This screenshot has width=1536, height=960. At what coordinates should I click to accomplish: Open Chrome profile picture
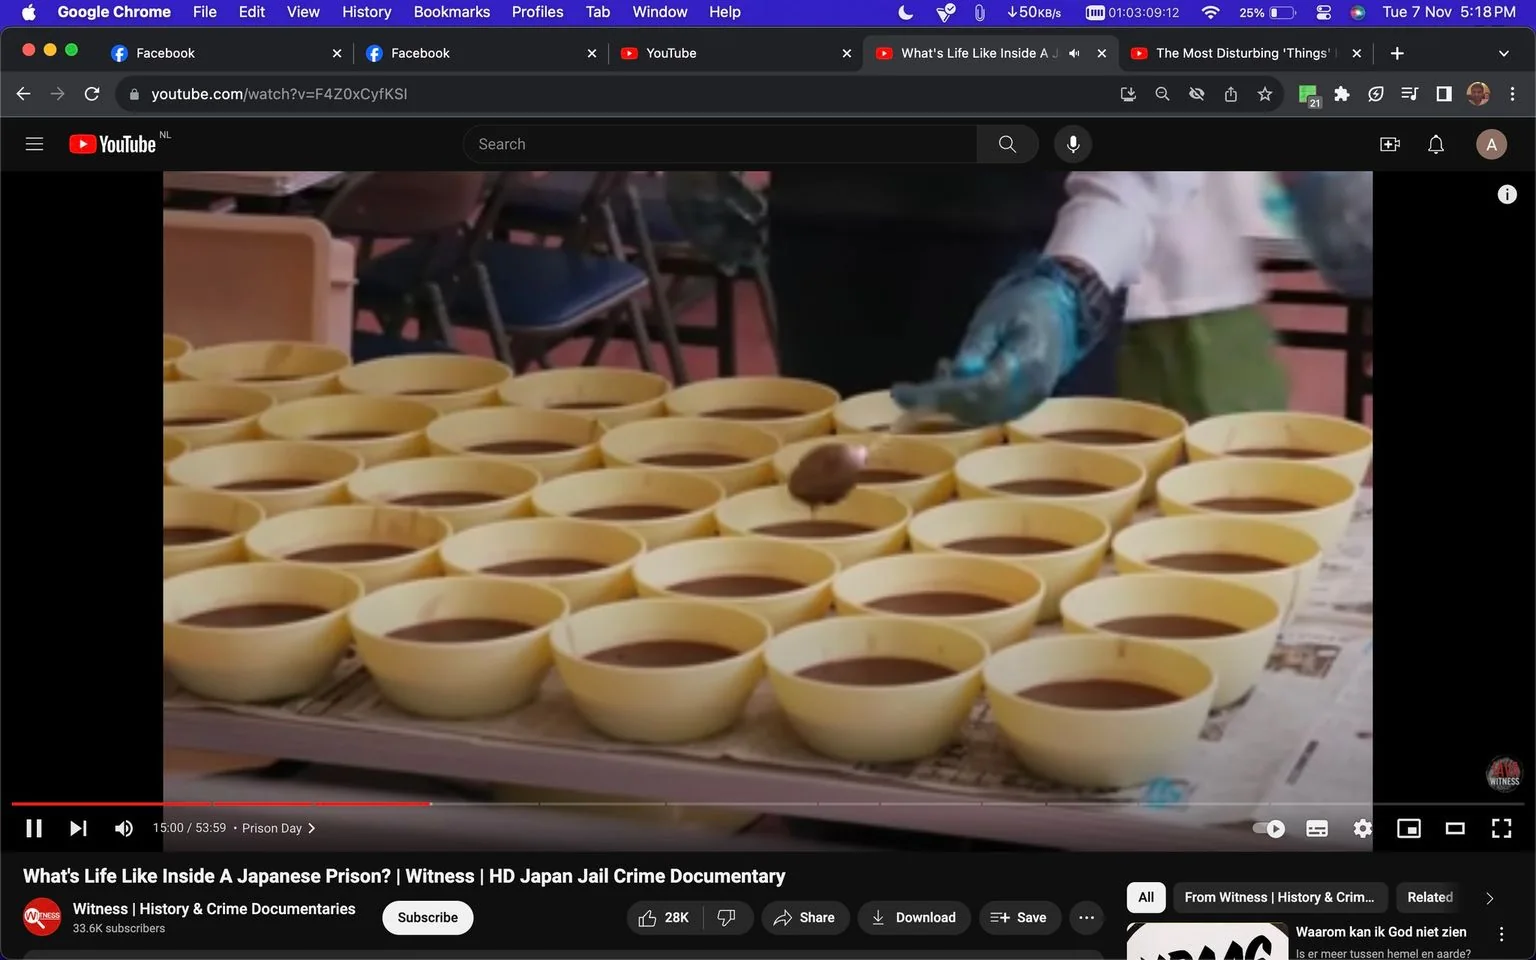pyautogui.click(x=1478, y=94)
